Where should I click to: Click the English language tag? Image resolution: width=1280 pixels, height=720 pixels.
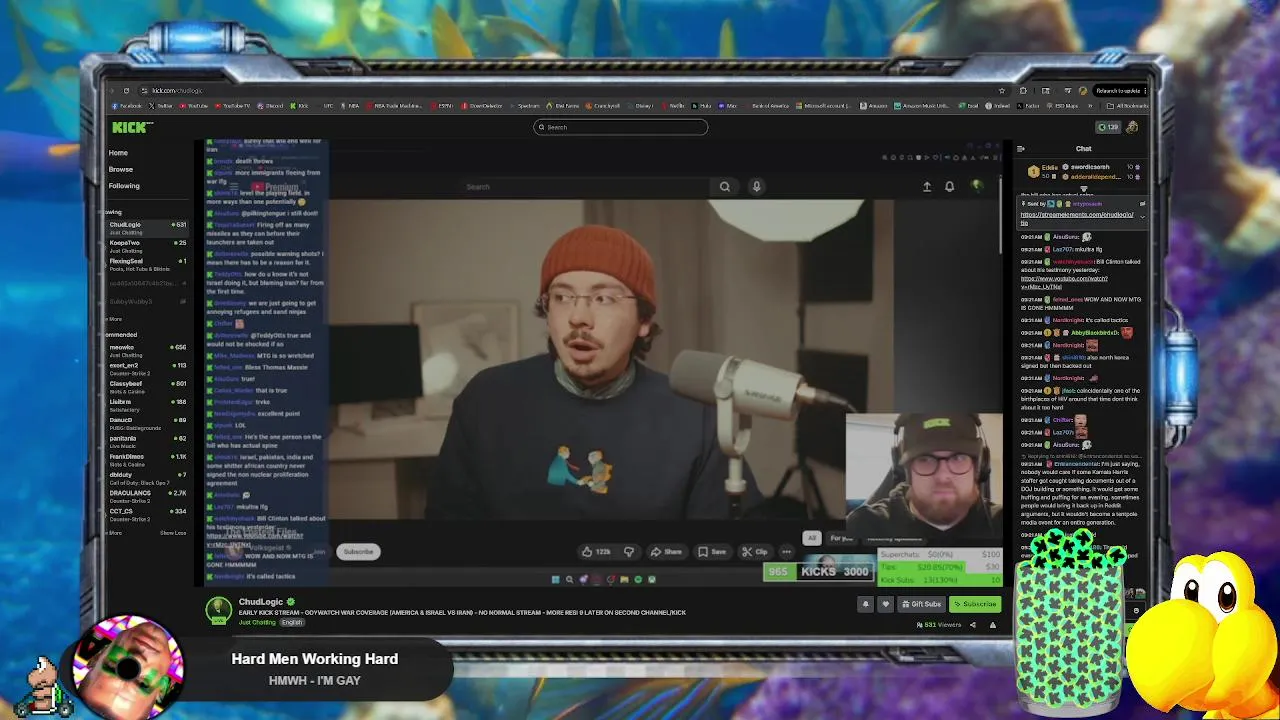coord(292,622)
